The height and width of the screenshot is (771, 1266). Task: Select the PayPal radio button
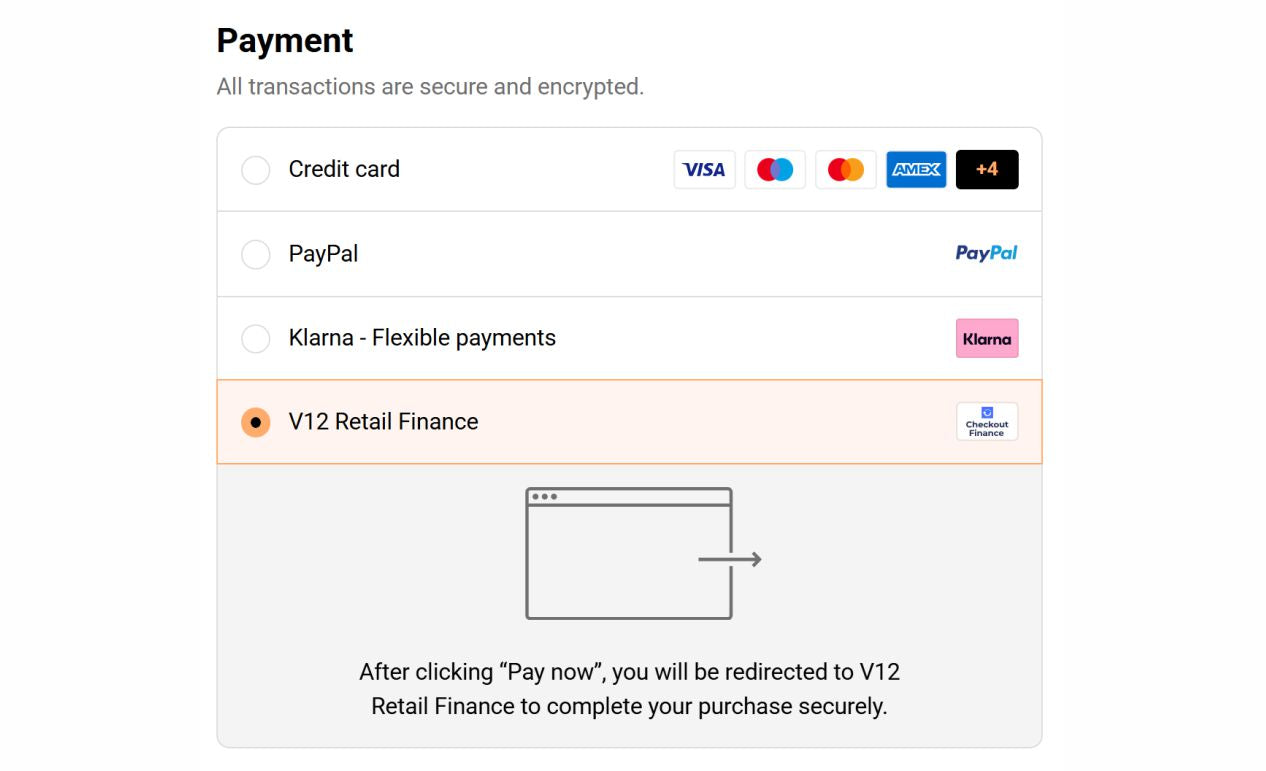tap(256, 254)
